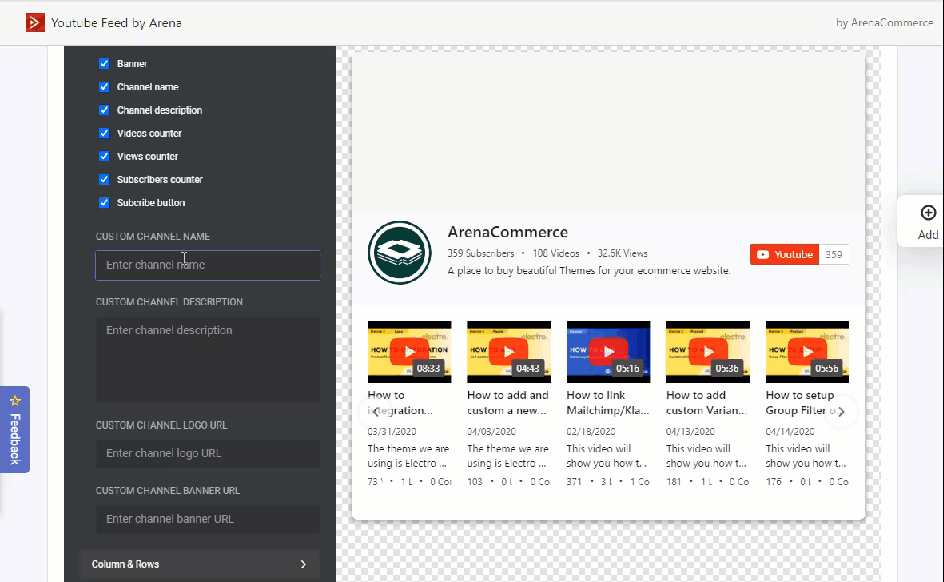Play the 05:16 Mailchimp video
The width and height of the screenshot is (944, 582).
pos(608,352)
